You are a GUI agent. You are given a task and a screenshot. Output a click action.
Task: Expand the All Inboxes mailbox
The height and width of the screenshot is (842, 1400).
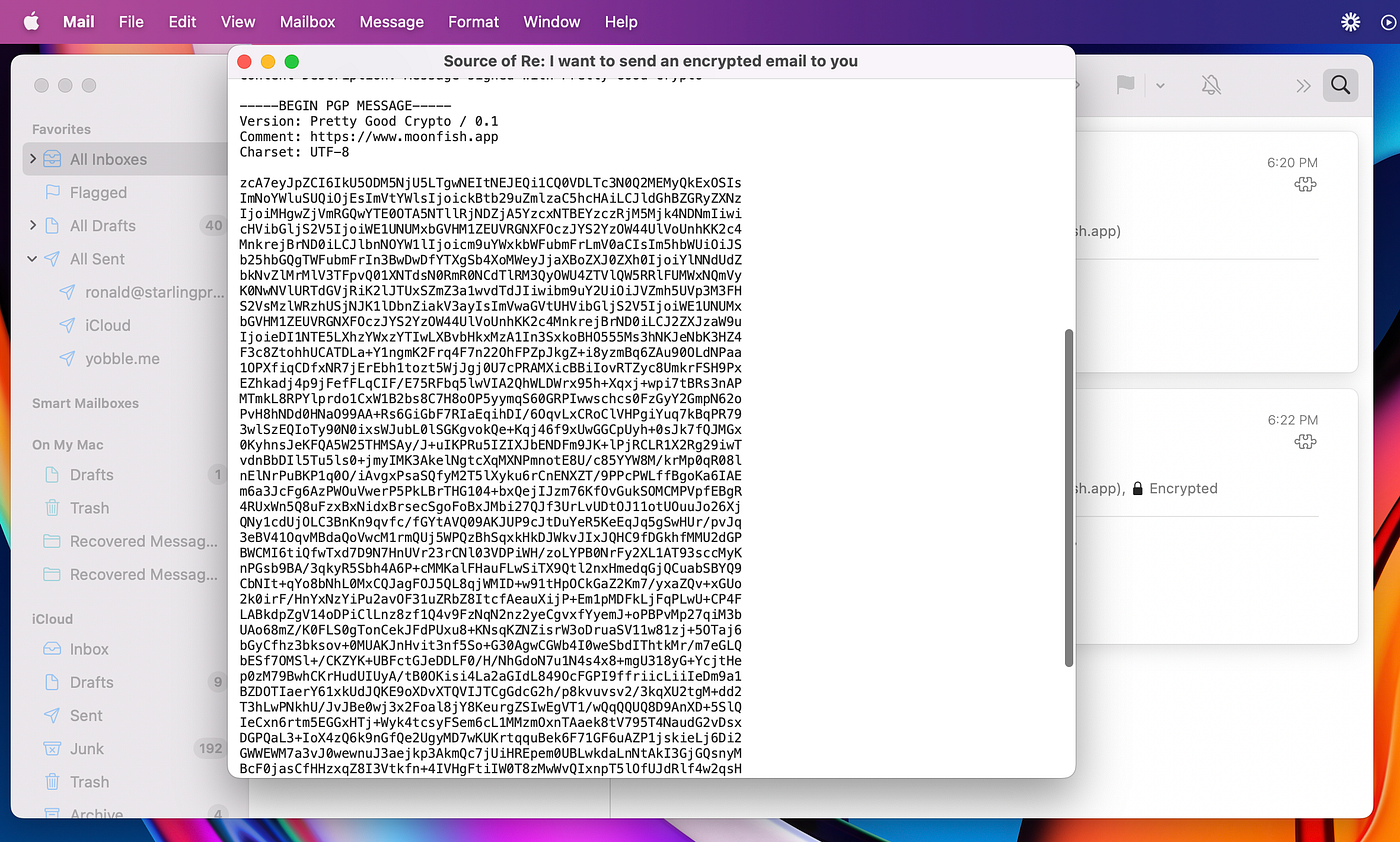tap(33, 159)
